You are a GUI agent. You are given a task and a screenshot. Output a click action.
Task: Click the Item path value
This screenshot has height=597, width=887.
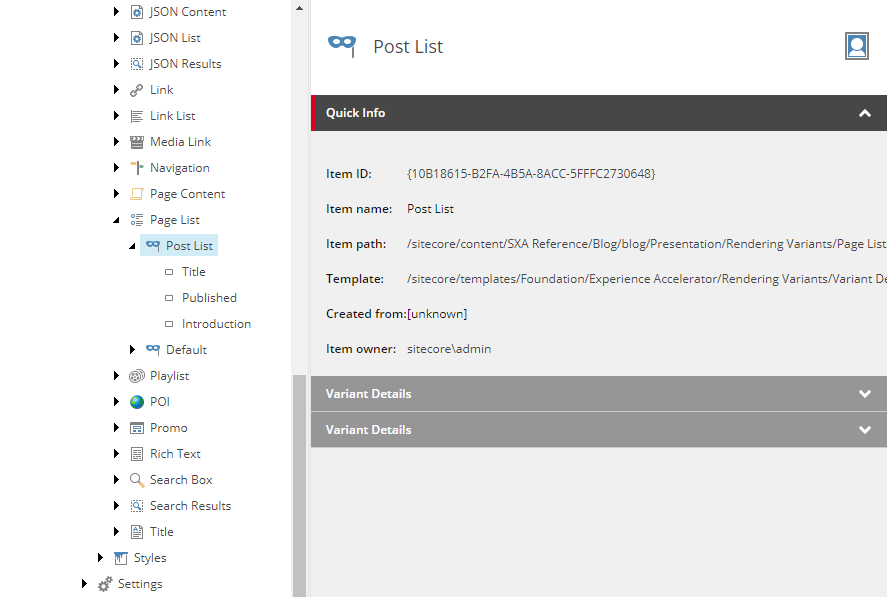(647, 244)
